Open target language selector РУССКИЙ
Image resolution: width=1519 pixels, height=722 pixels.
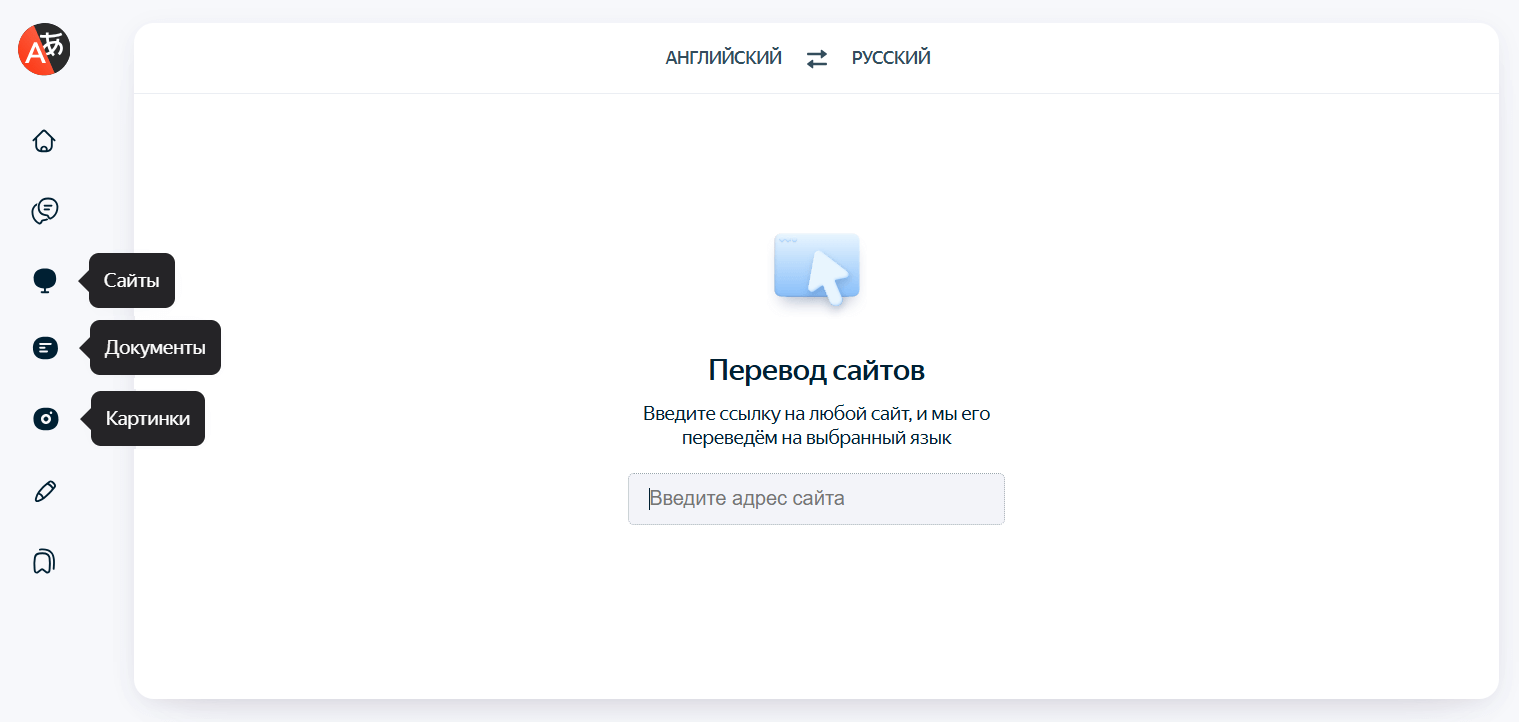891,58
